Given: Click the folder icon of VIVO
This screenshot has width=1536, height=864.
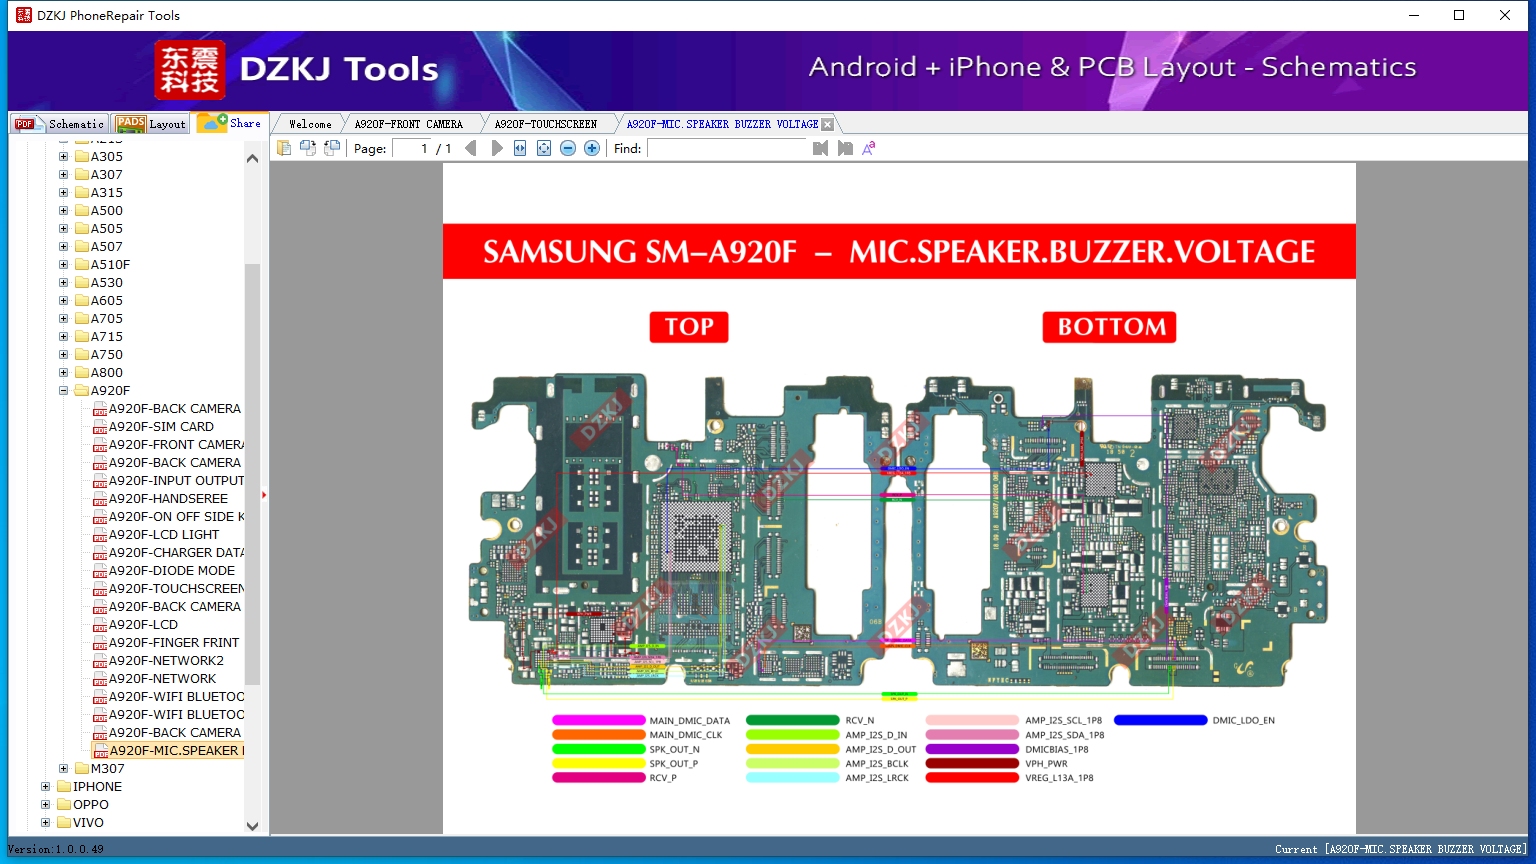Looking at the screenshot, I should (64, 822).
